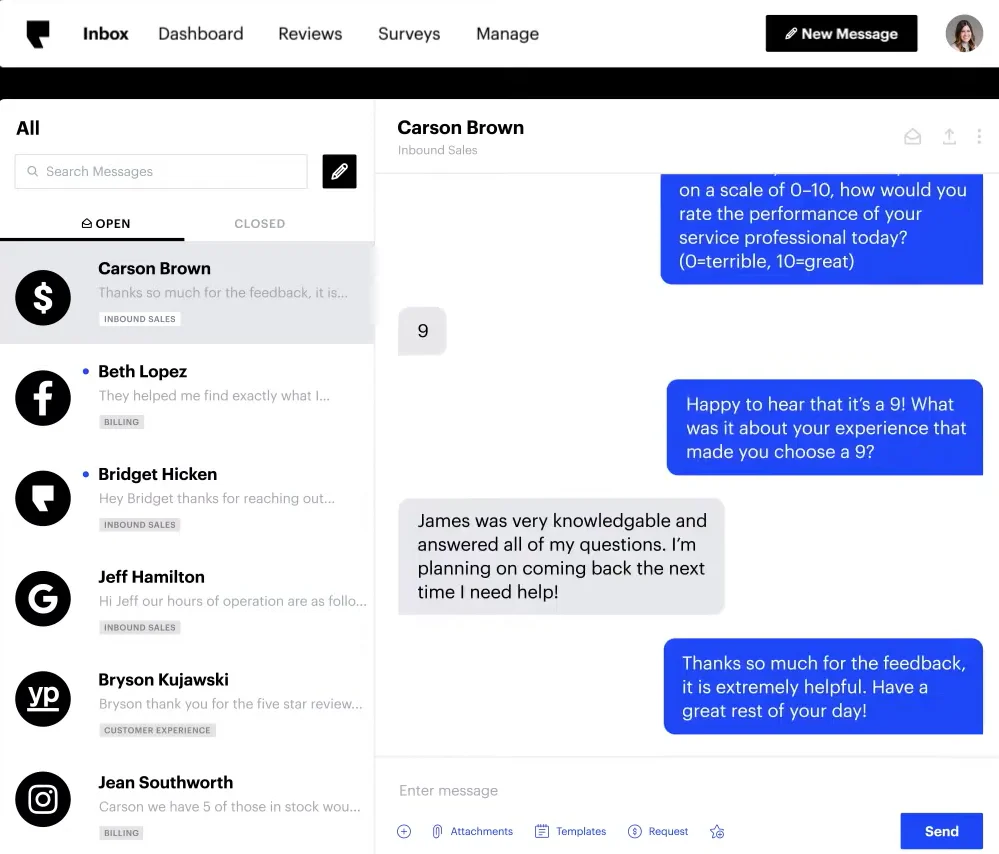
Task: Open Beth Lopez conversation name
Action: click(143, 371)
